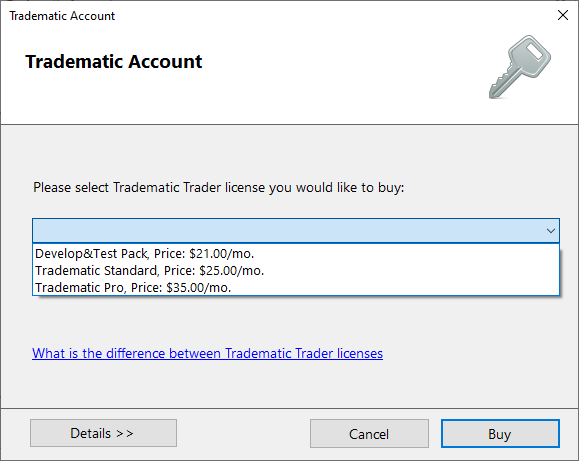
Task: Cancel the license purchase
Action: pyautogui.click(x=369, y=434)
